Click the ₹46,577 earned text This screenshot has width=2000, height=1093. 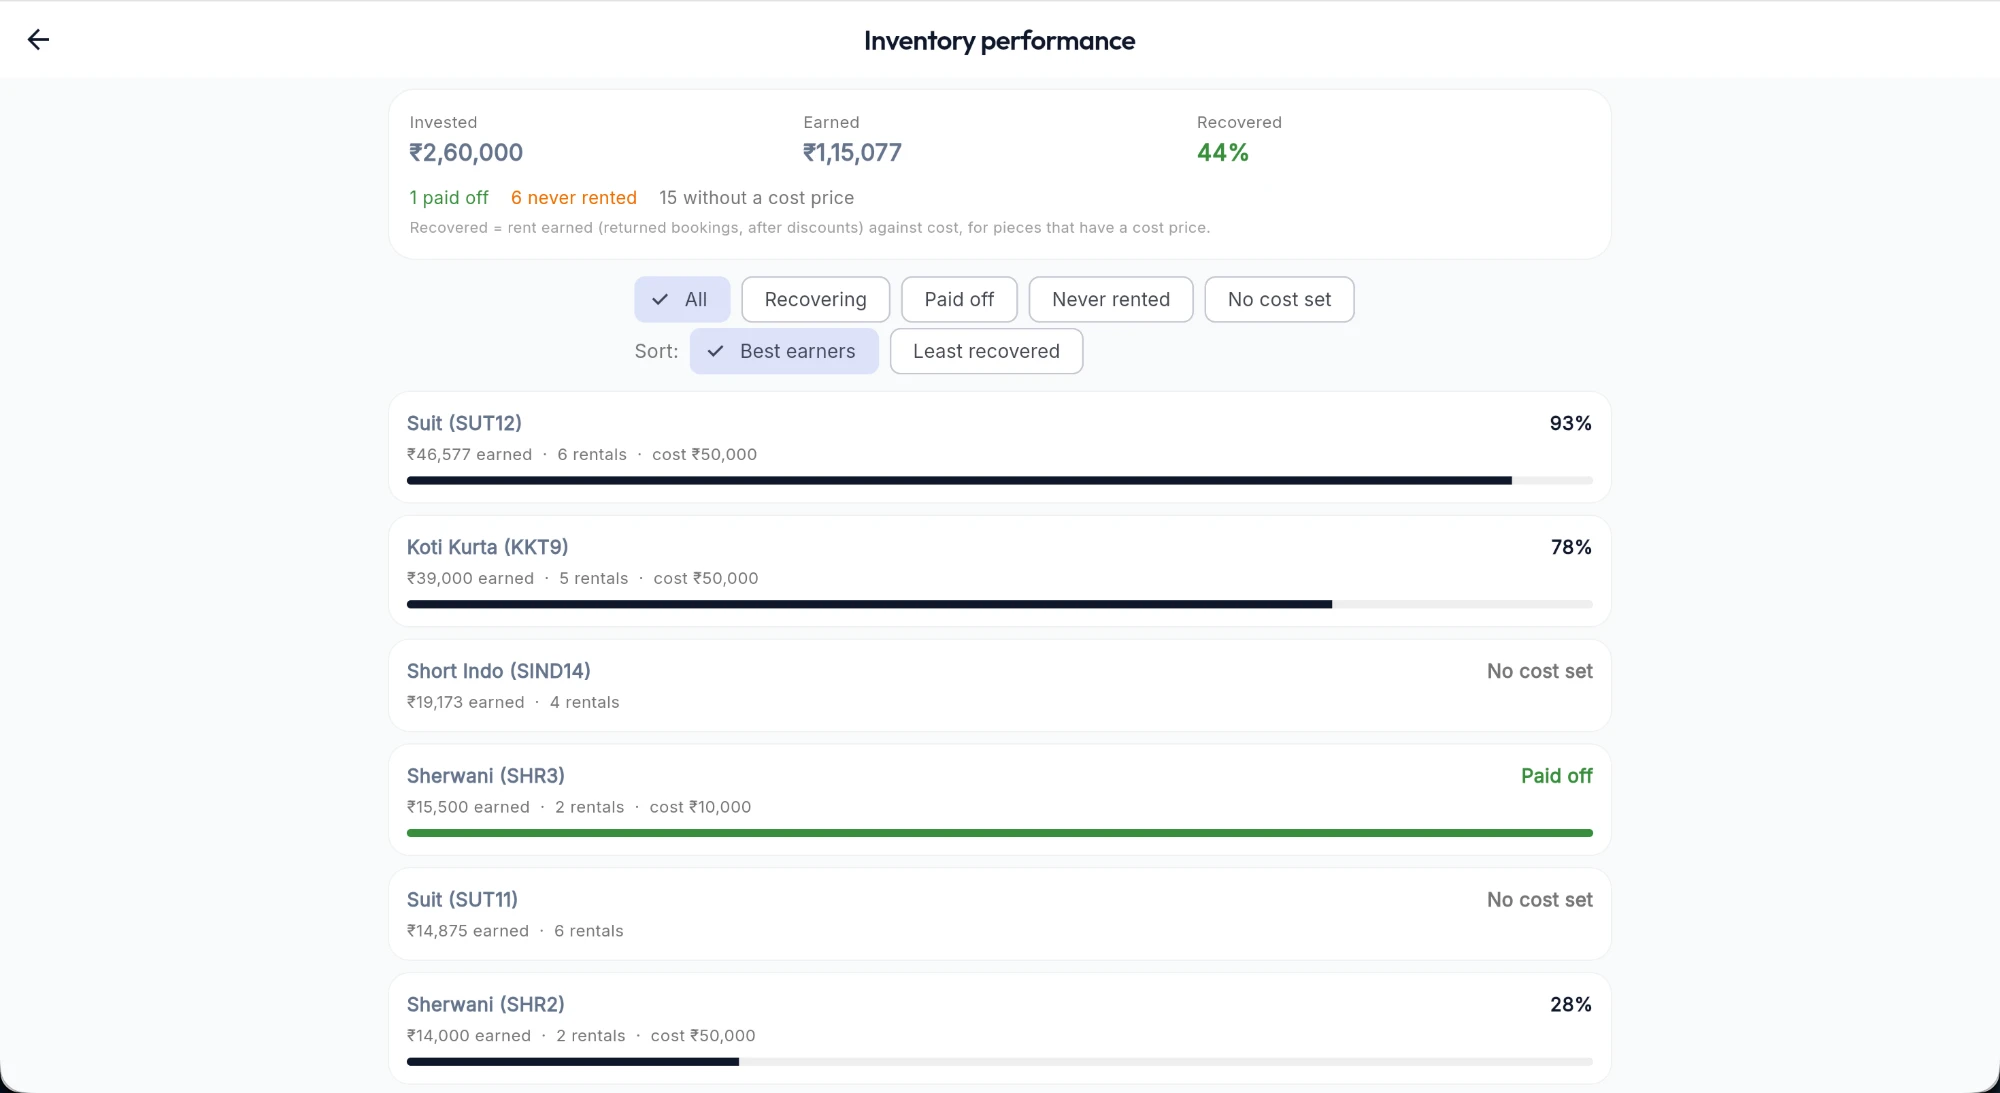pyautogui.click(x=469, y=454)
